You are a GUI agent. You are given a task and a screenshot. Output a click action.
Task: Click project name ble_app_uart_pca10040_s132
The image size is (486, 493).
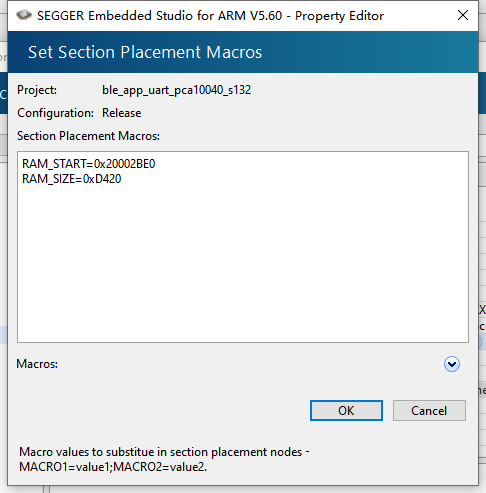pyautogui.click(x=176, y=90)
